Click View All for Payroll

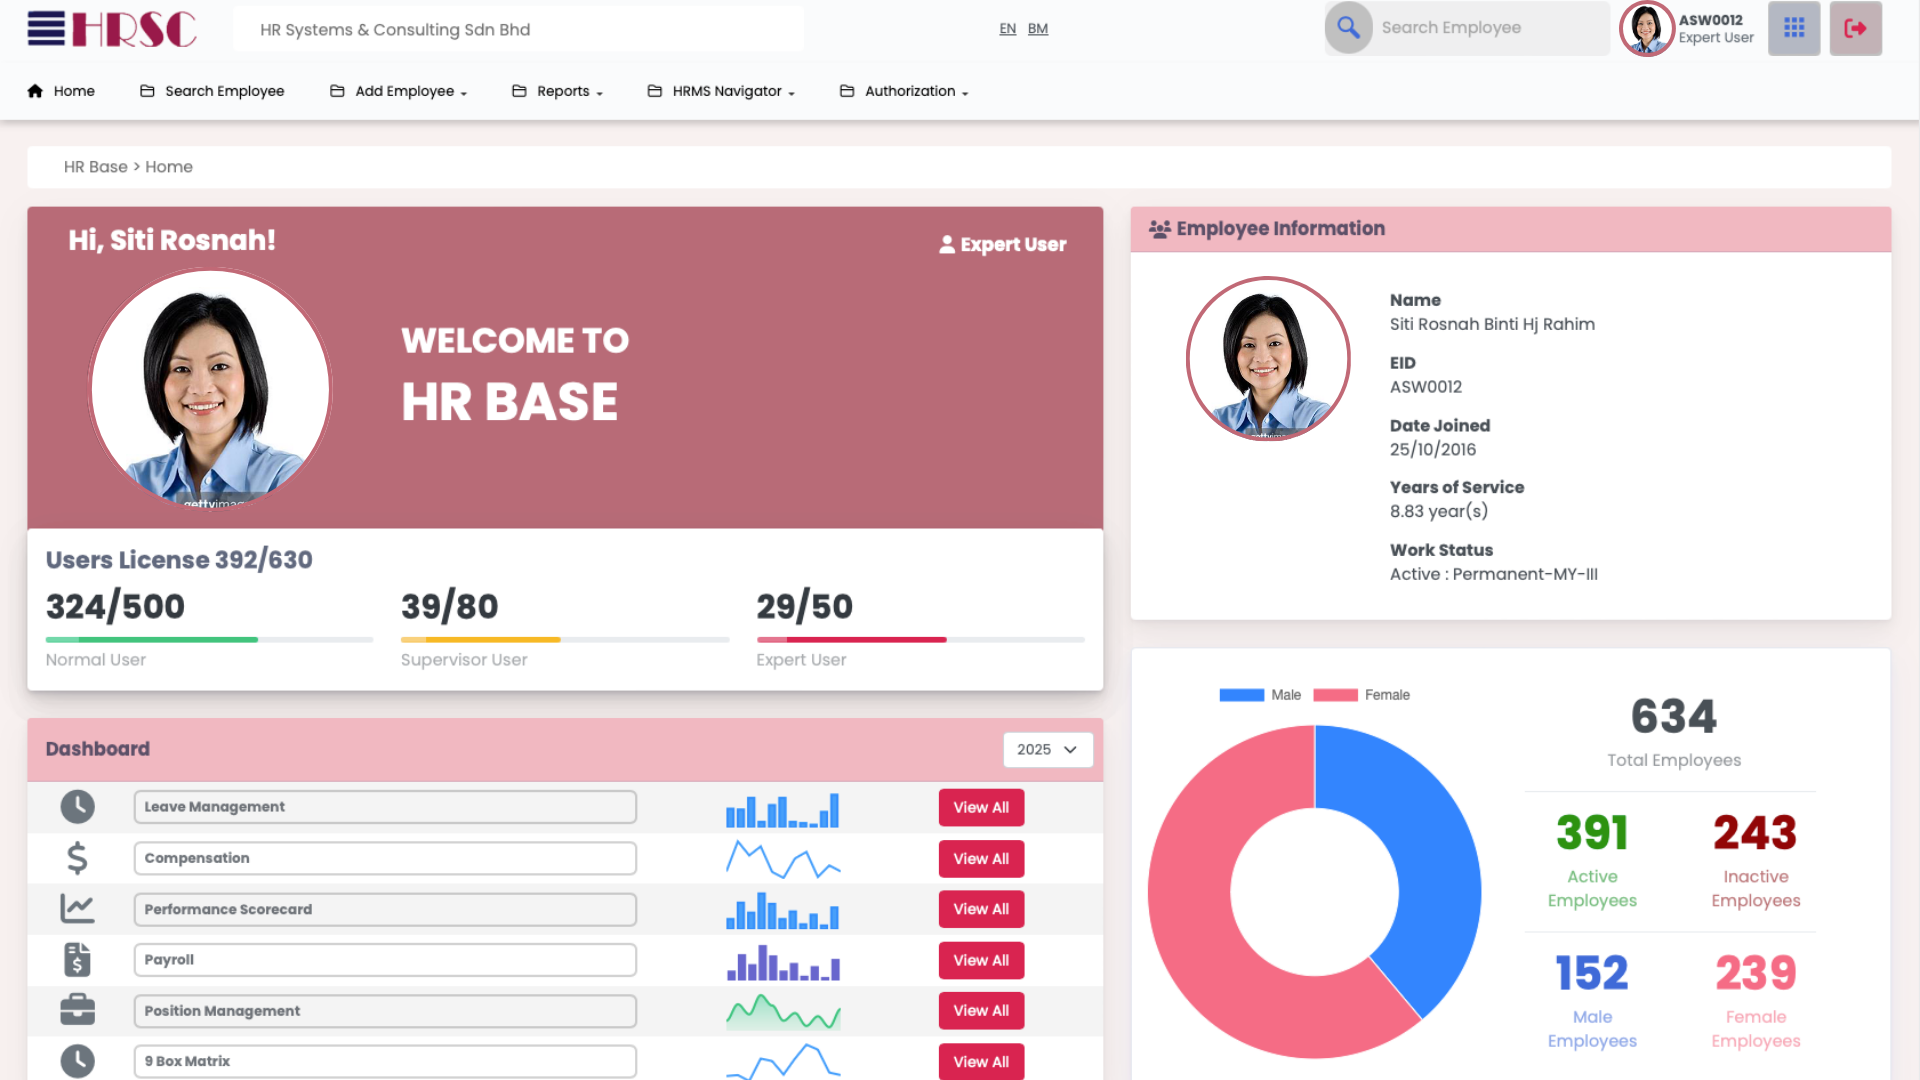pyautogui.click(x=980, y=960)
